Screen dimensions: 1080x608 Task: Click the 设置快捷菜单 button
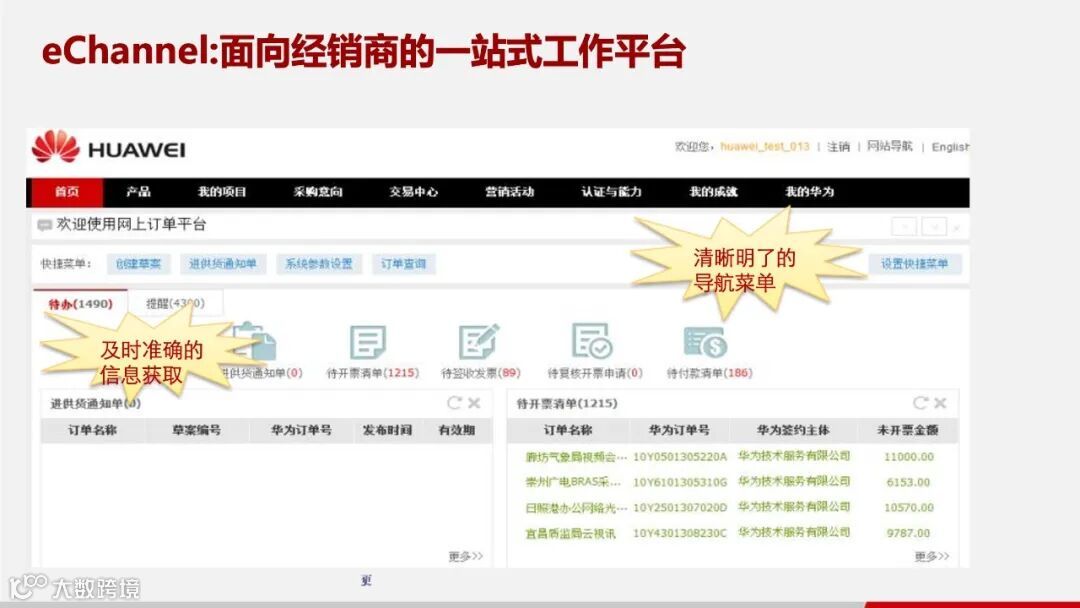[x=914, y=264]
